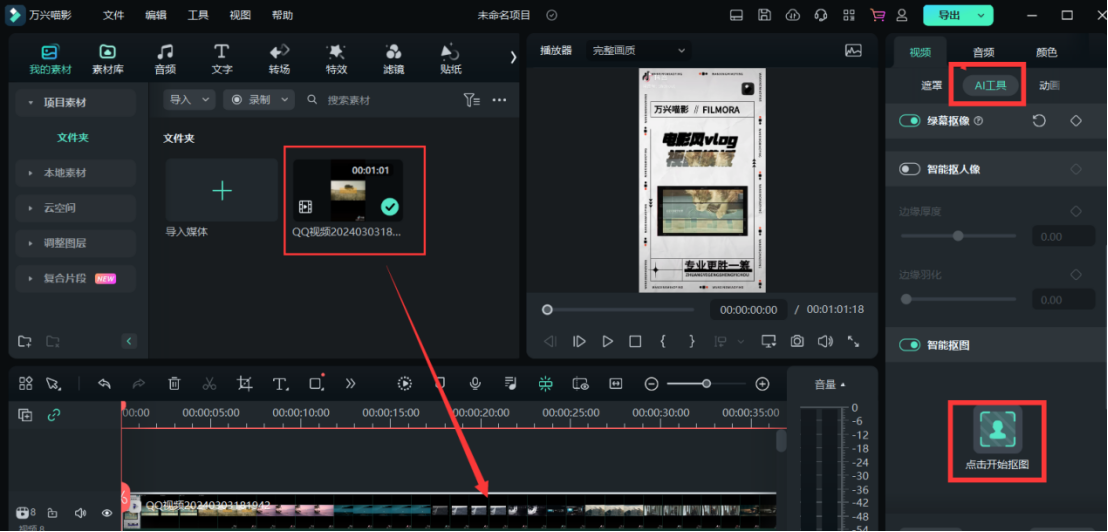The height and width of the screenshot is (532, 1108).
Task: Switch to the 动画 tab
Action: point(1049,86)
